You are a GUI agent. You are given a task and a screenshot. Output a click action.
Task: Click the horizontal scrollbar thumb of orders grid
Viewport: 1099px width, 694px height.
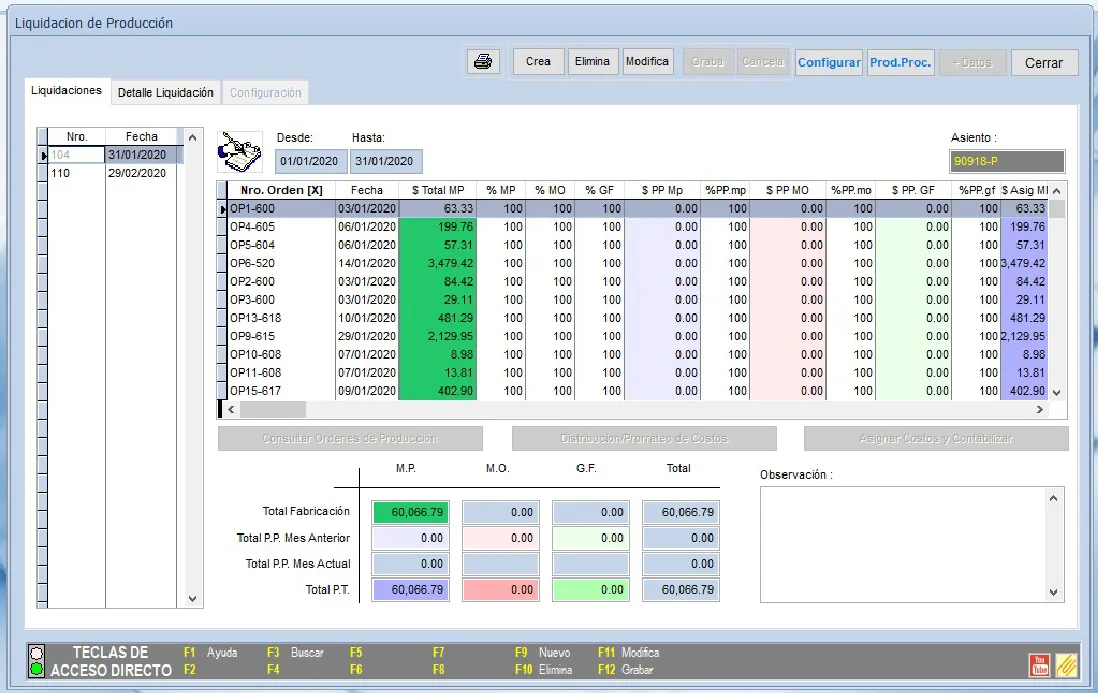pyautogui.click(x=273, y=409)
